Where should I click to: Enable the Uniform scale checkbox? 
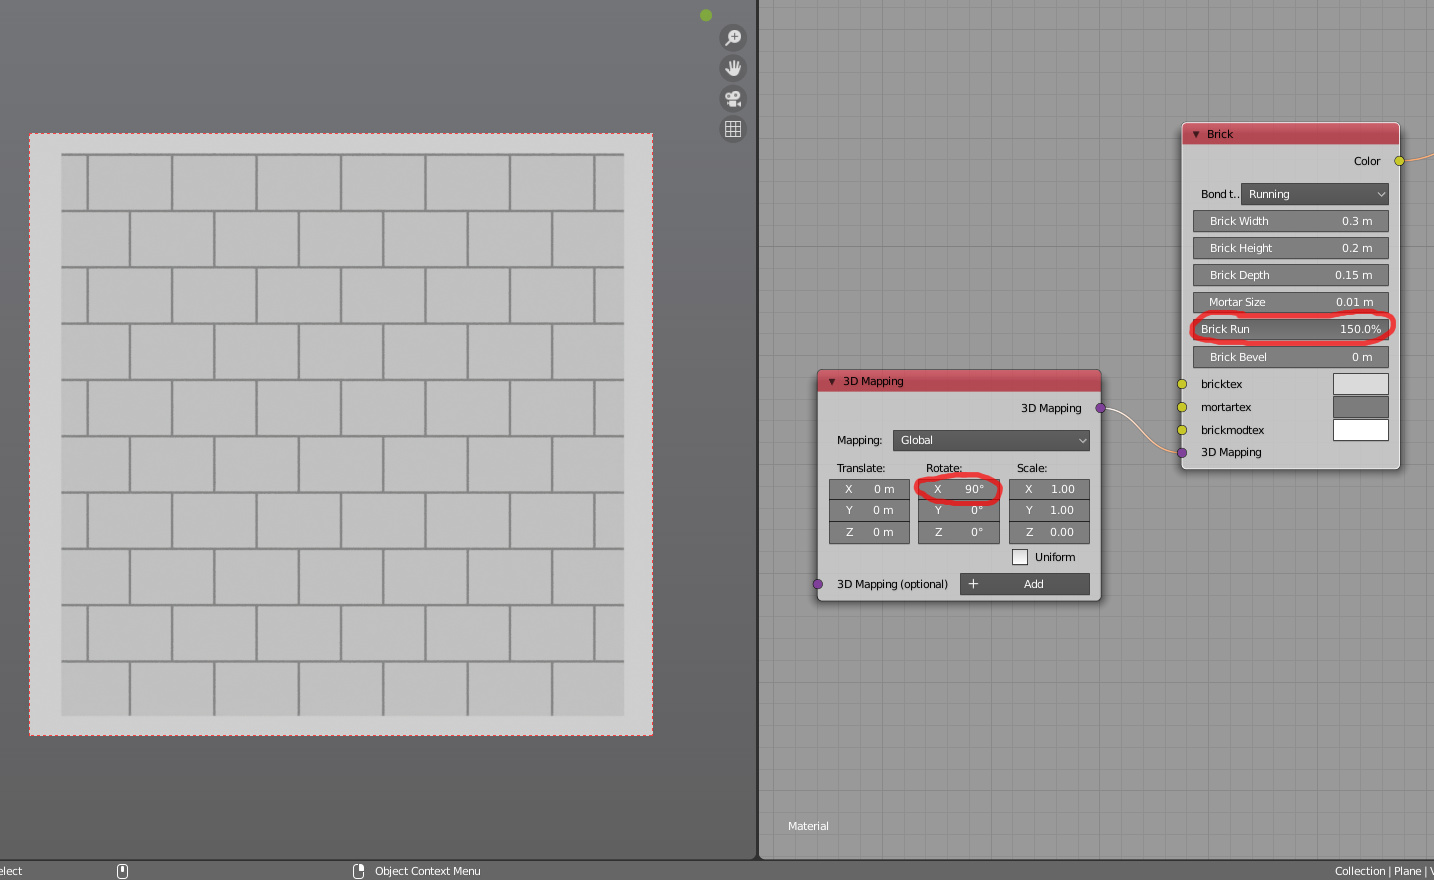pyautogui.click(x=1020, y=557)
